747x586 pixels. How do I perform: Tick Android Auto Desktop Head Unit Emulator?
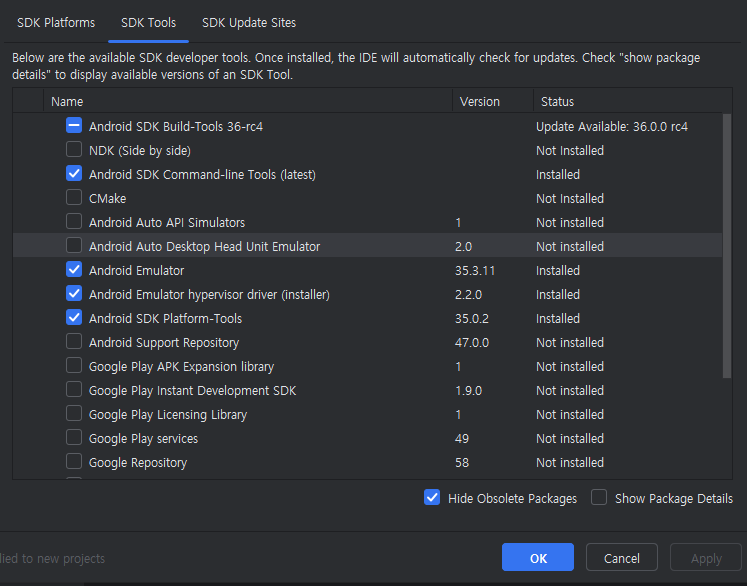(74, 245)
